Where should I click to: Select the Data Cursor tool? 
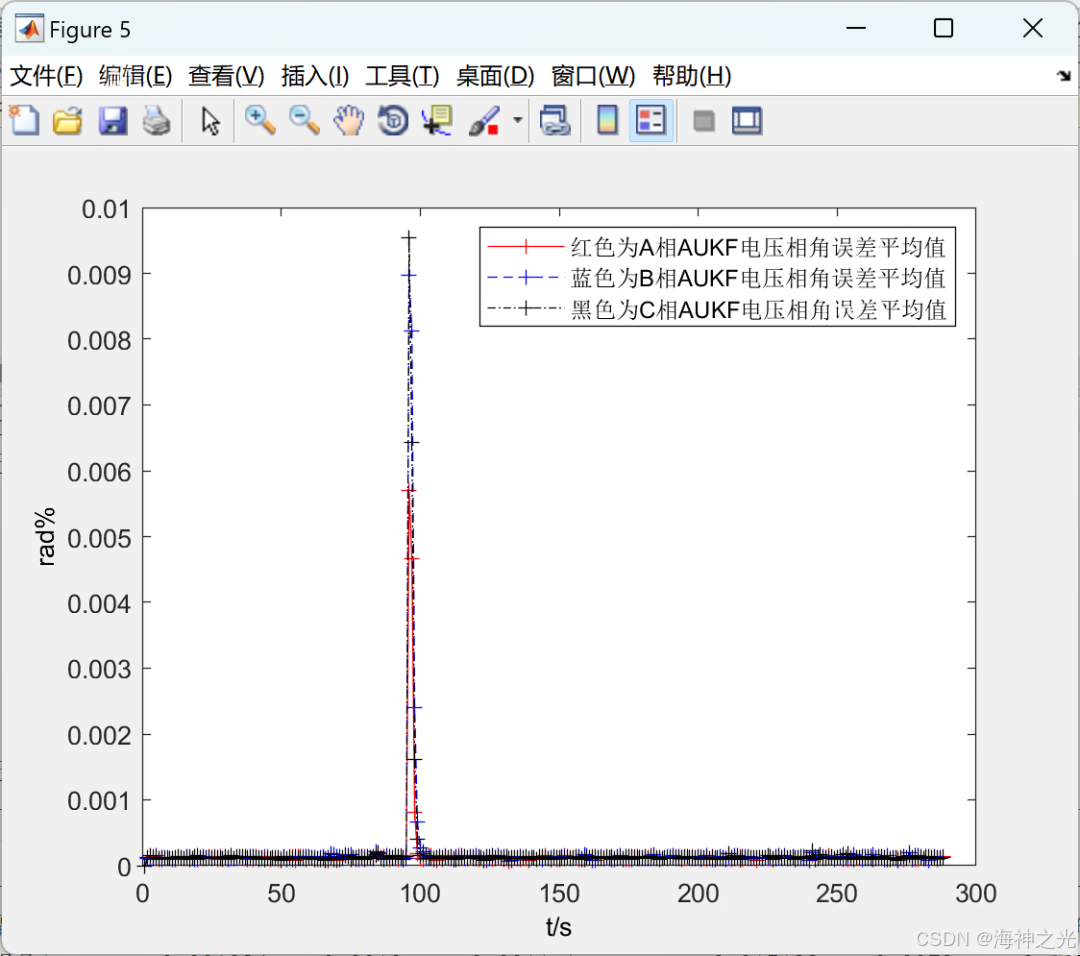(437, 121)
